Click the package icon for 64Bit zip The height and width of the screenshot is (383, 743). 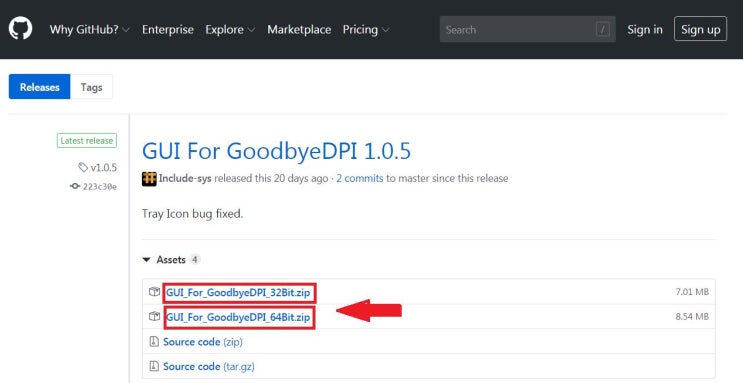(154, 316)
